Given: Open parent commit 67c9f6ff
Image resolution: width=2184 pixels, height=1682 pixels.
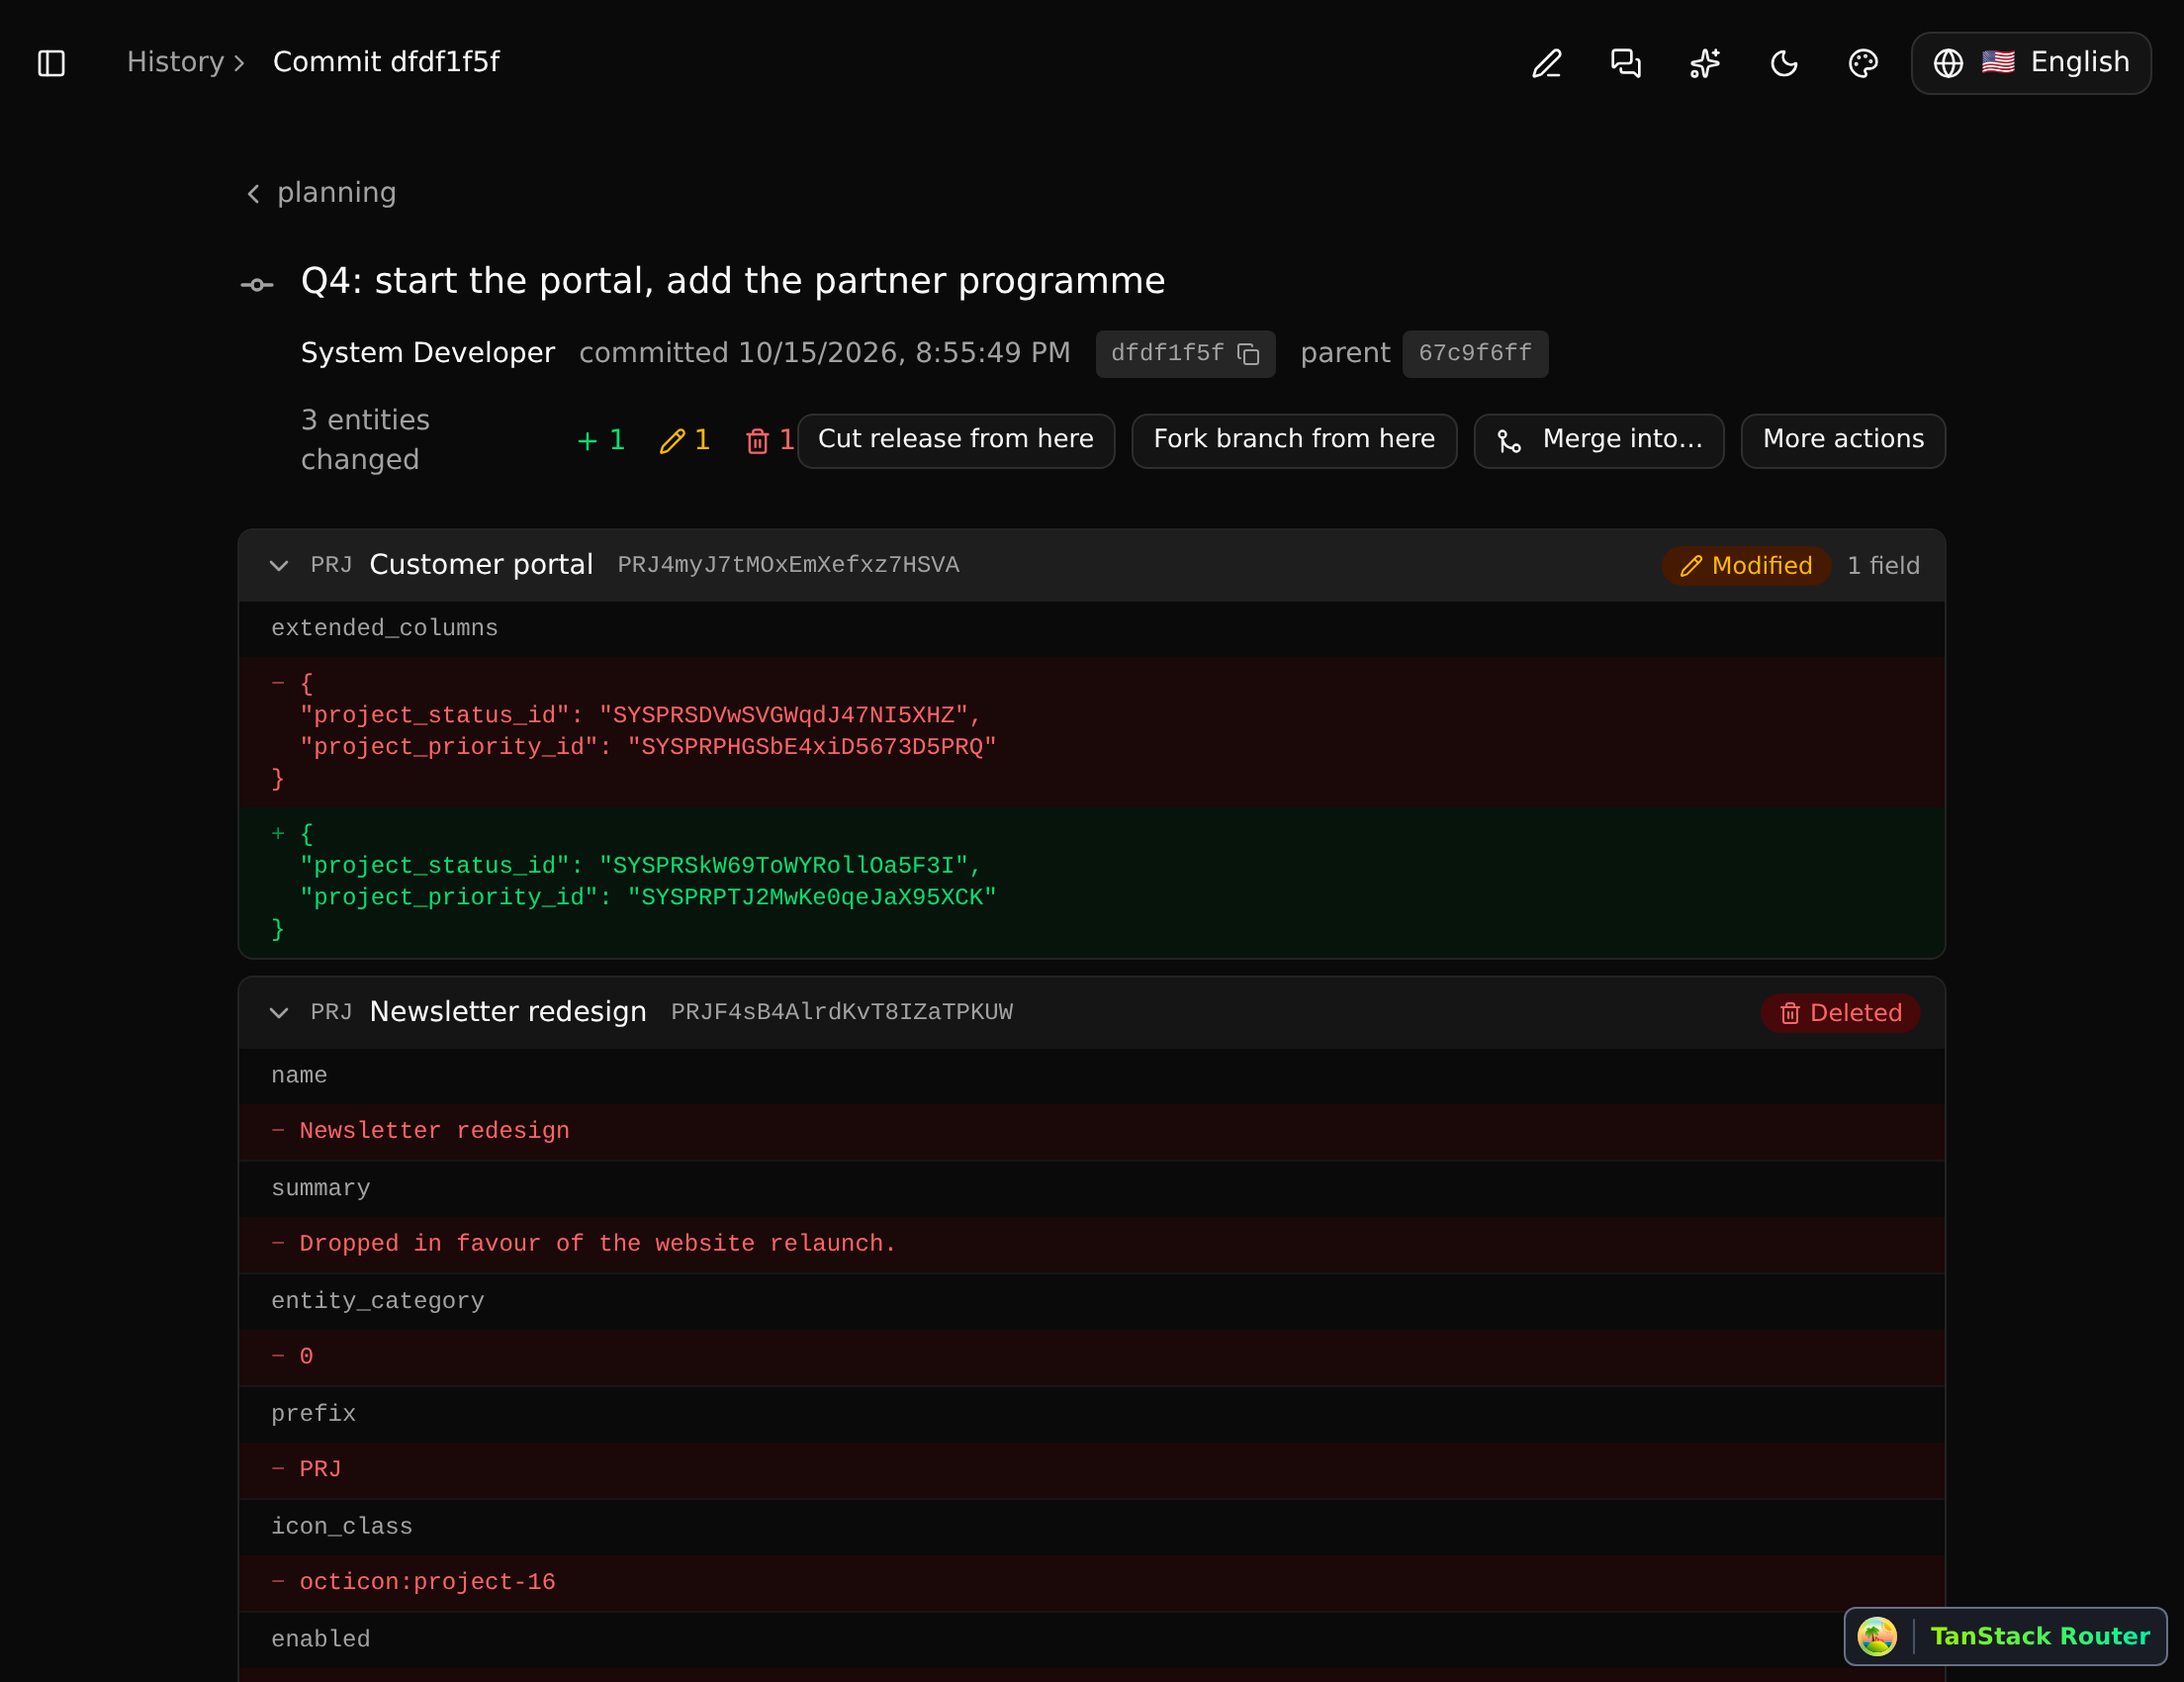Looking at the screenshot, I should point(1475,354).
